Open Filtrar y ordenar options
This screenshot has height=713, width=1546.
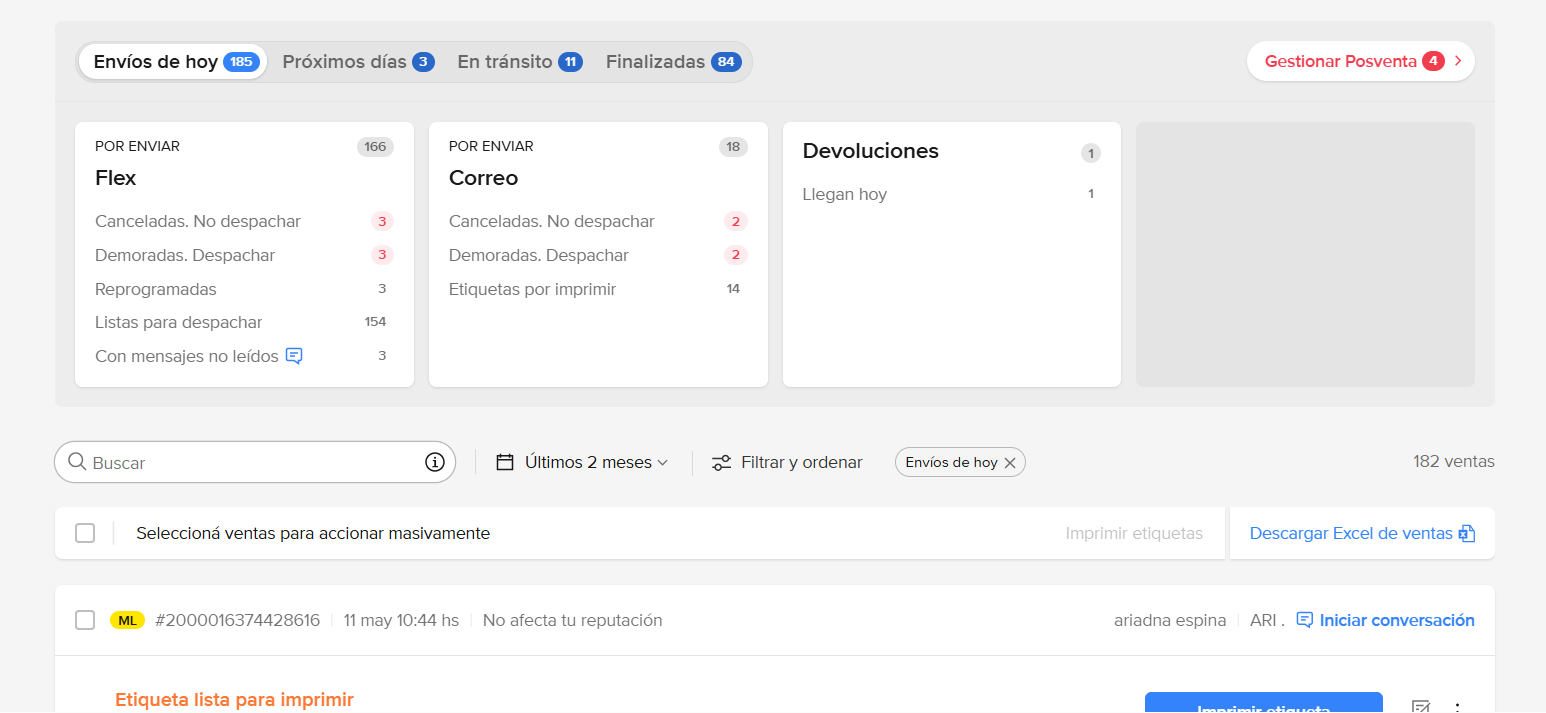point(787,462)
